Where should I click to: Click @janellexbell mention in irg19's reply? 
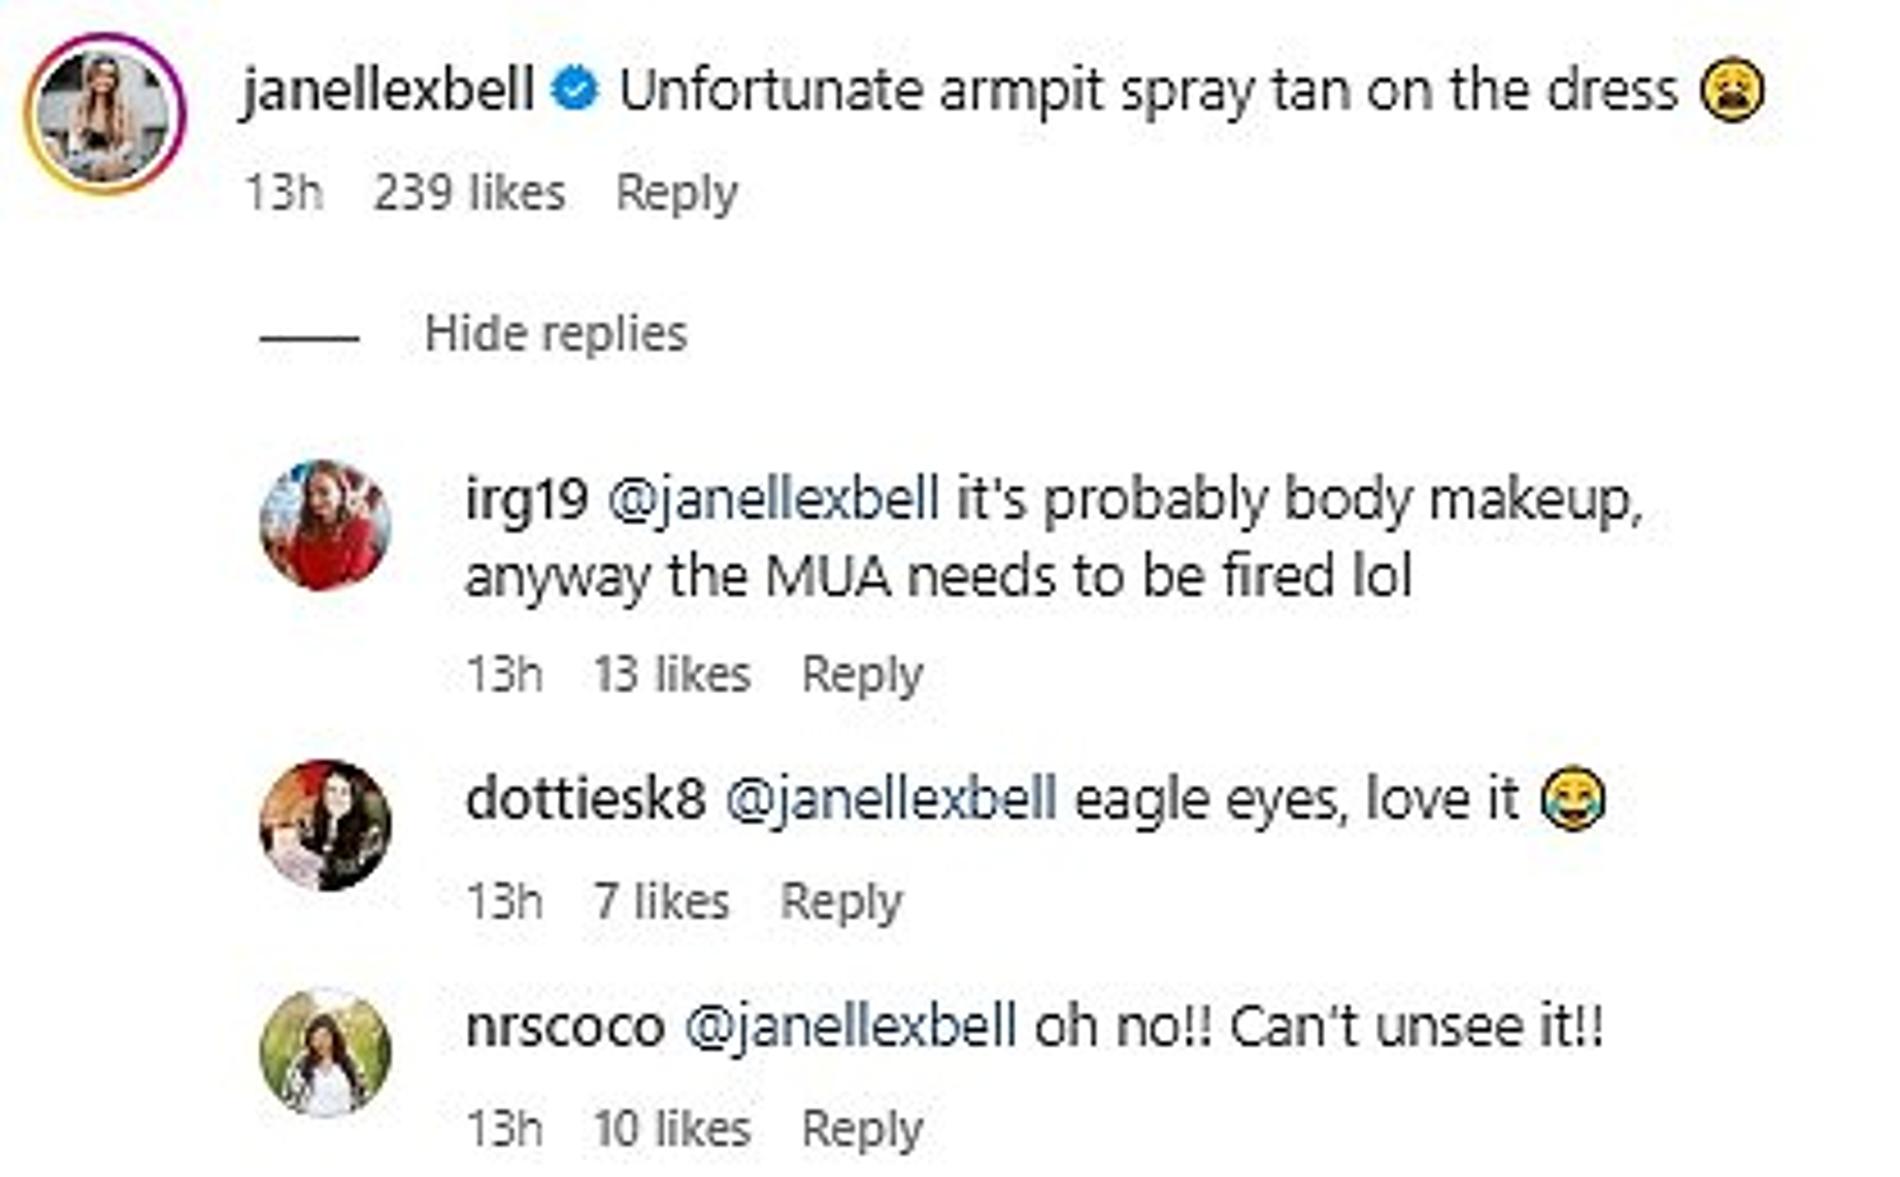773,499
